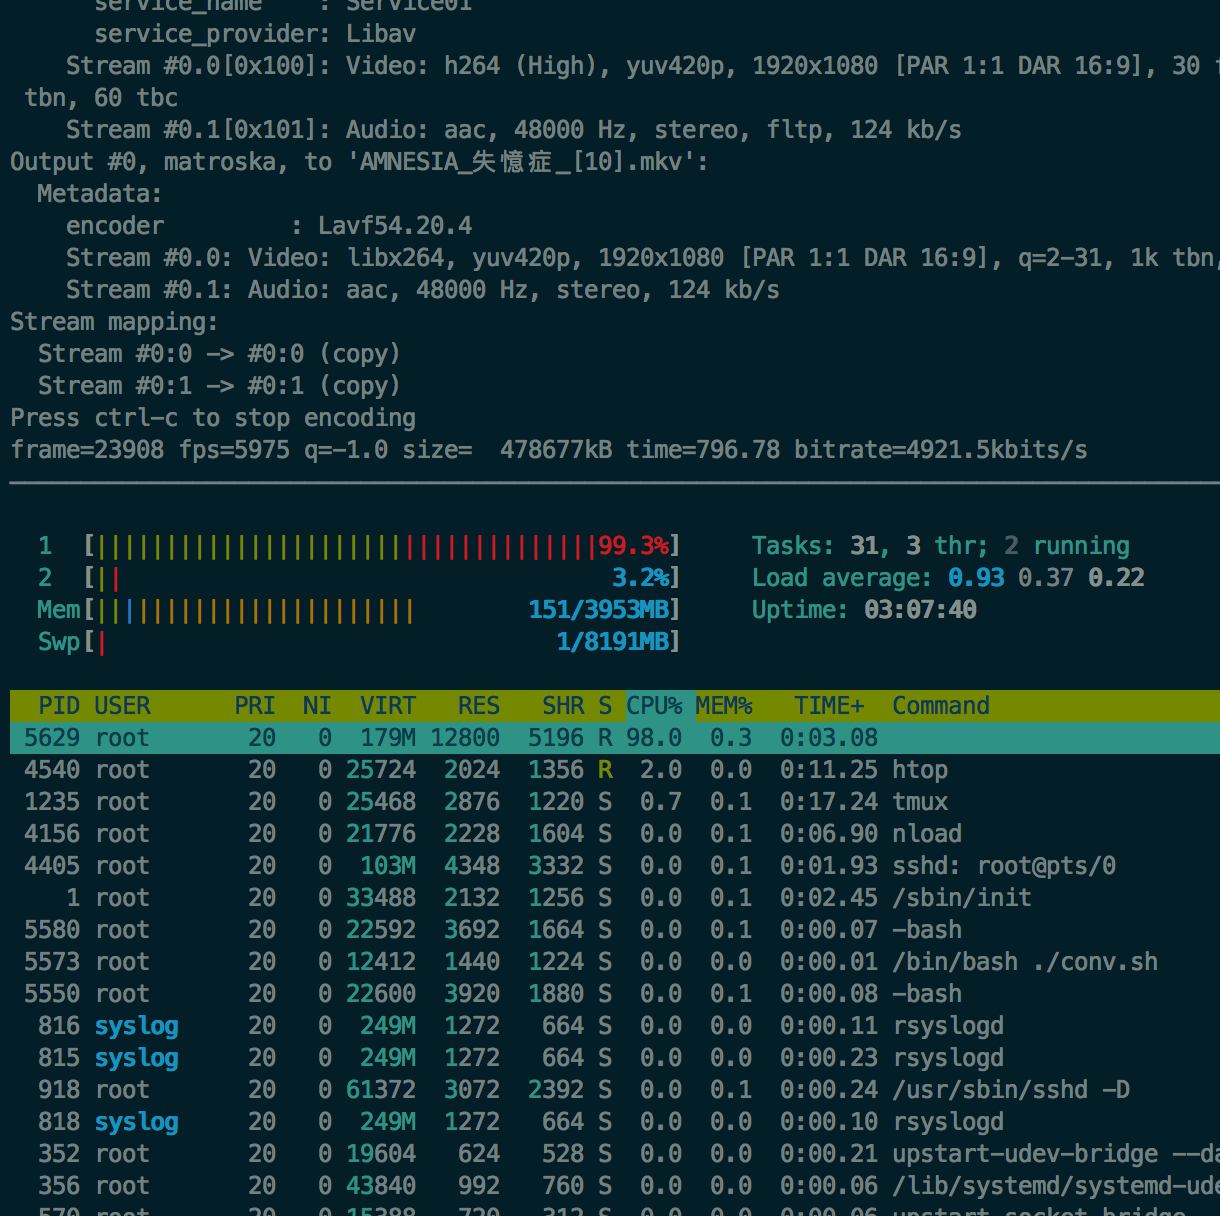The image size is (1220, 1216).
Task: Click the 151/3953MB memory value
Action: (598, 610)
